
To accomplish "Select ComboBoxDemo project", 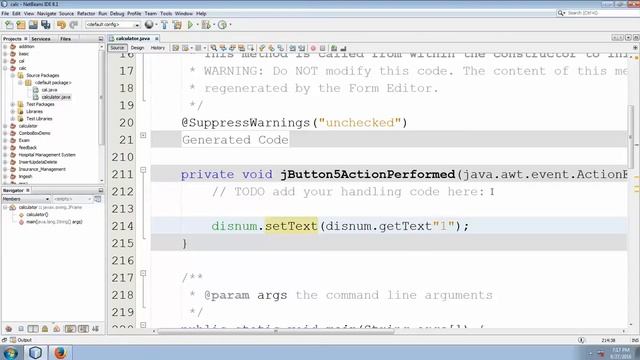I will [x=34, y=133].
